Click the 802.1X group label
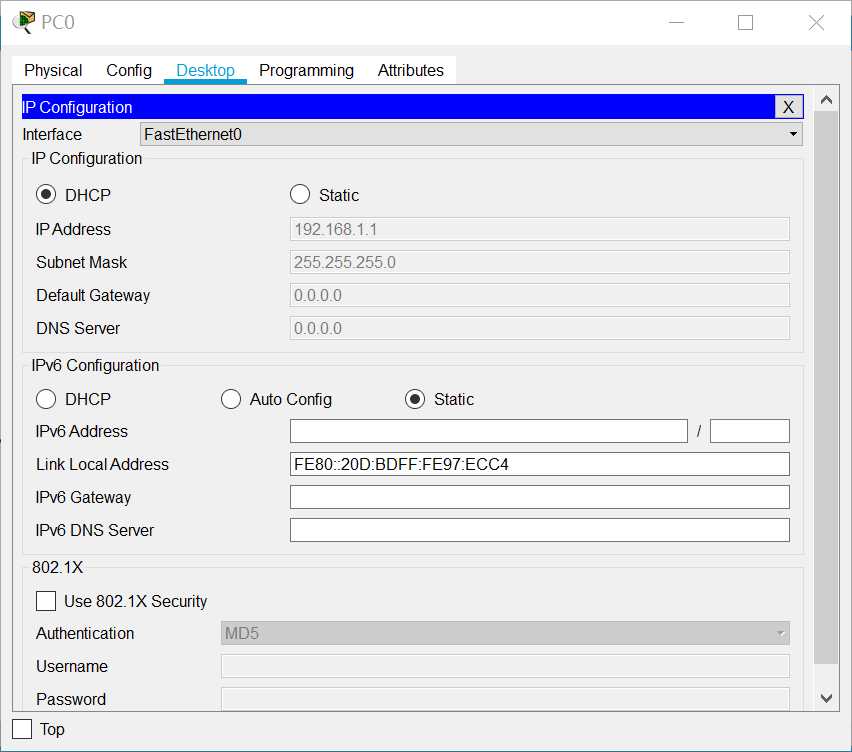 57,567
